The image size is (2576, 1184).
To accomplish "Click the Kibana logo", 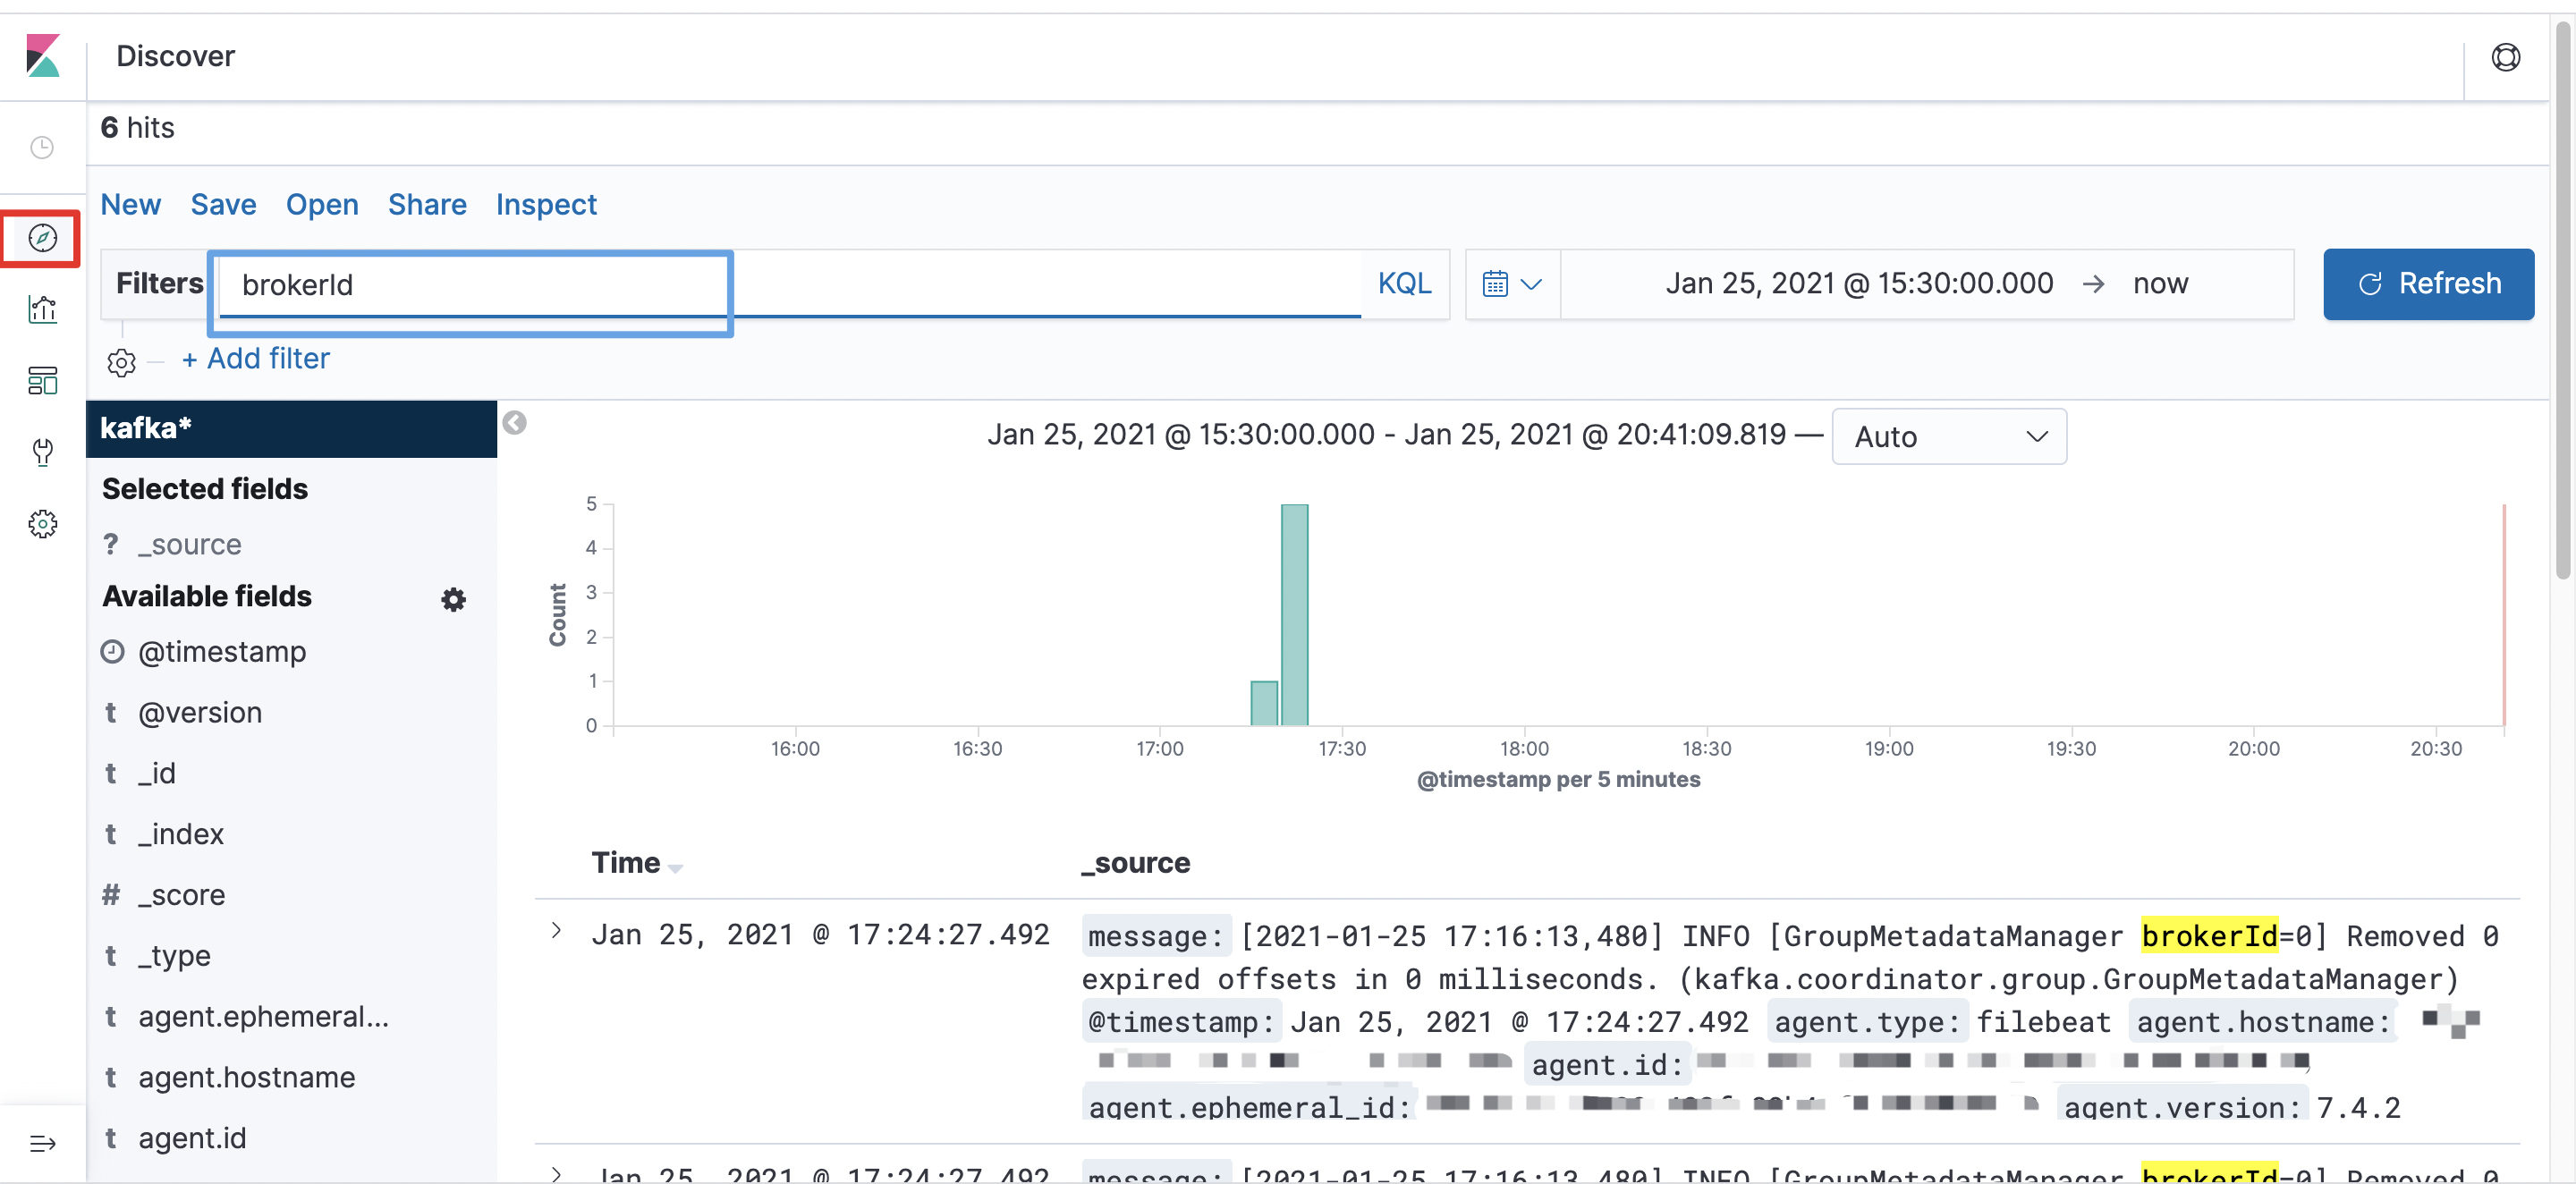I will (x=43, y=56).
